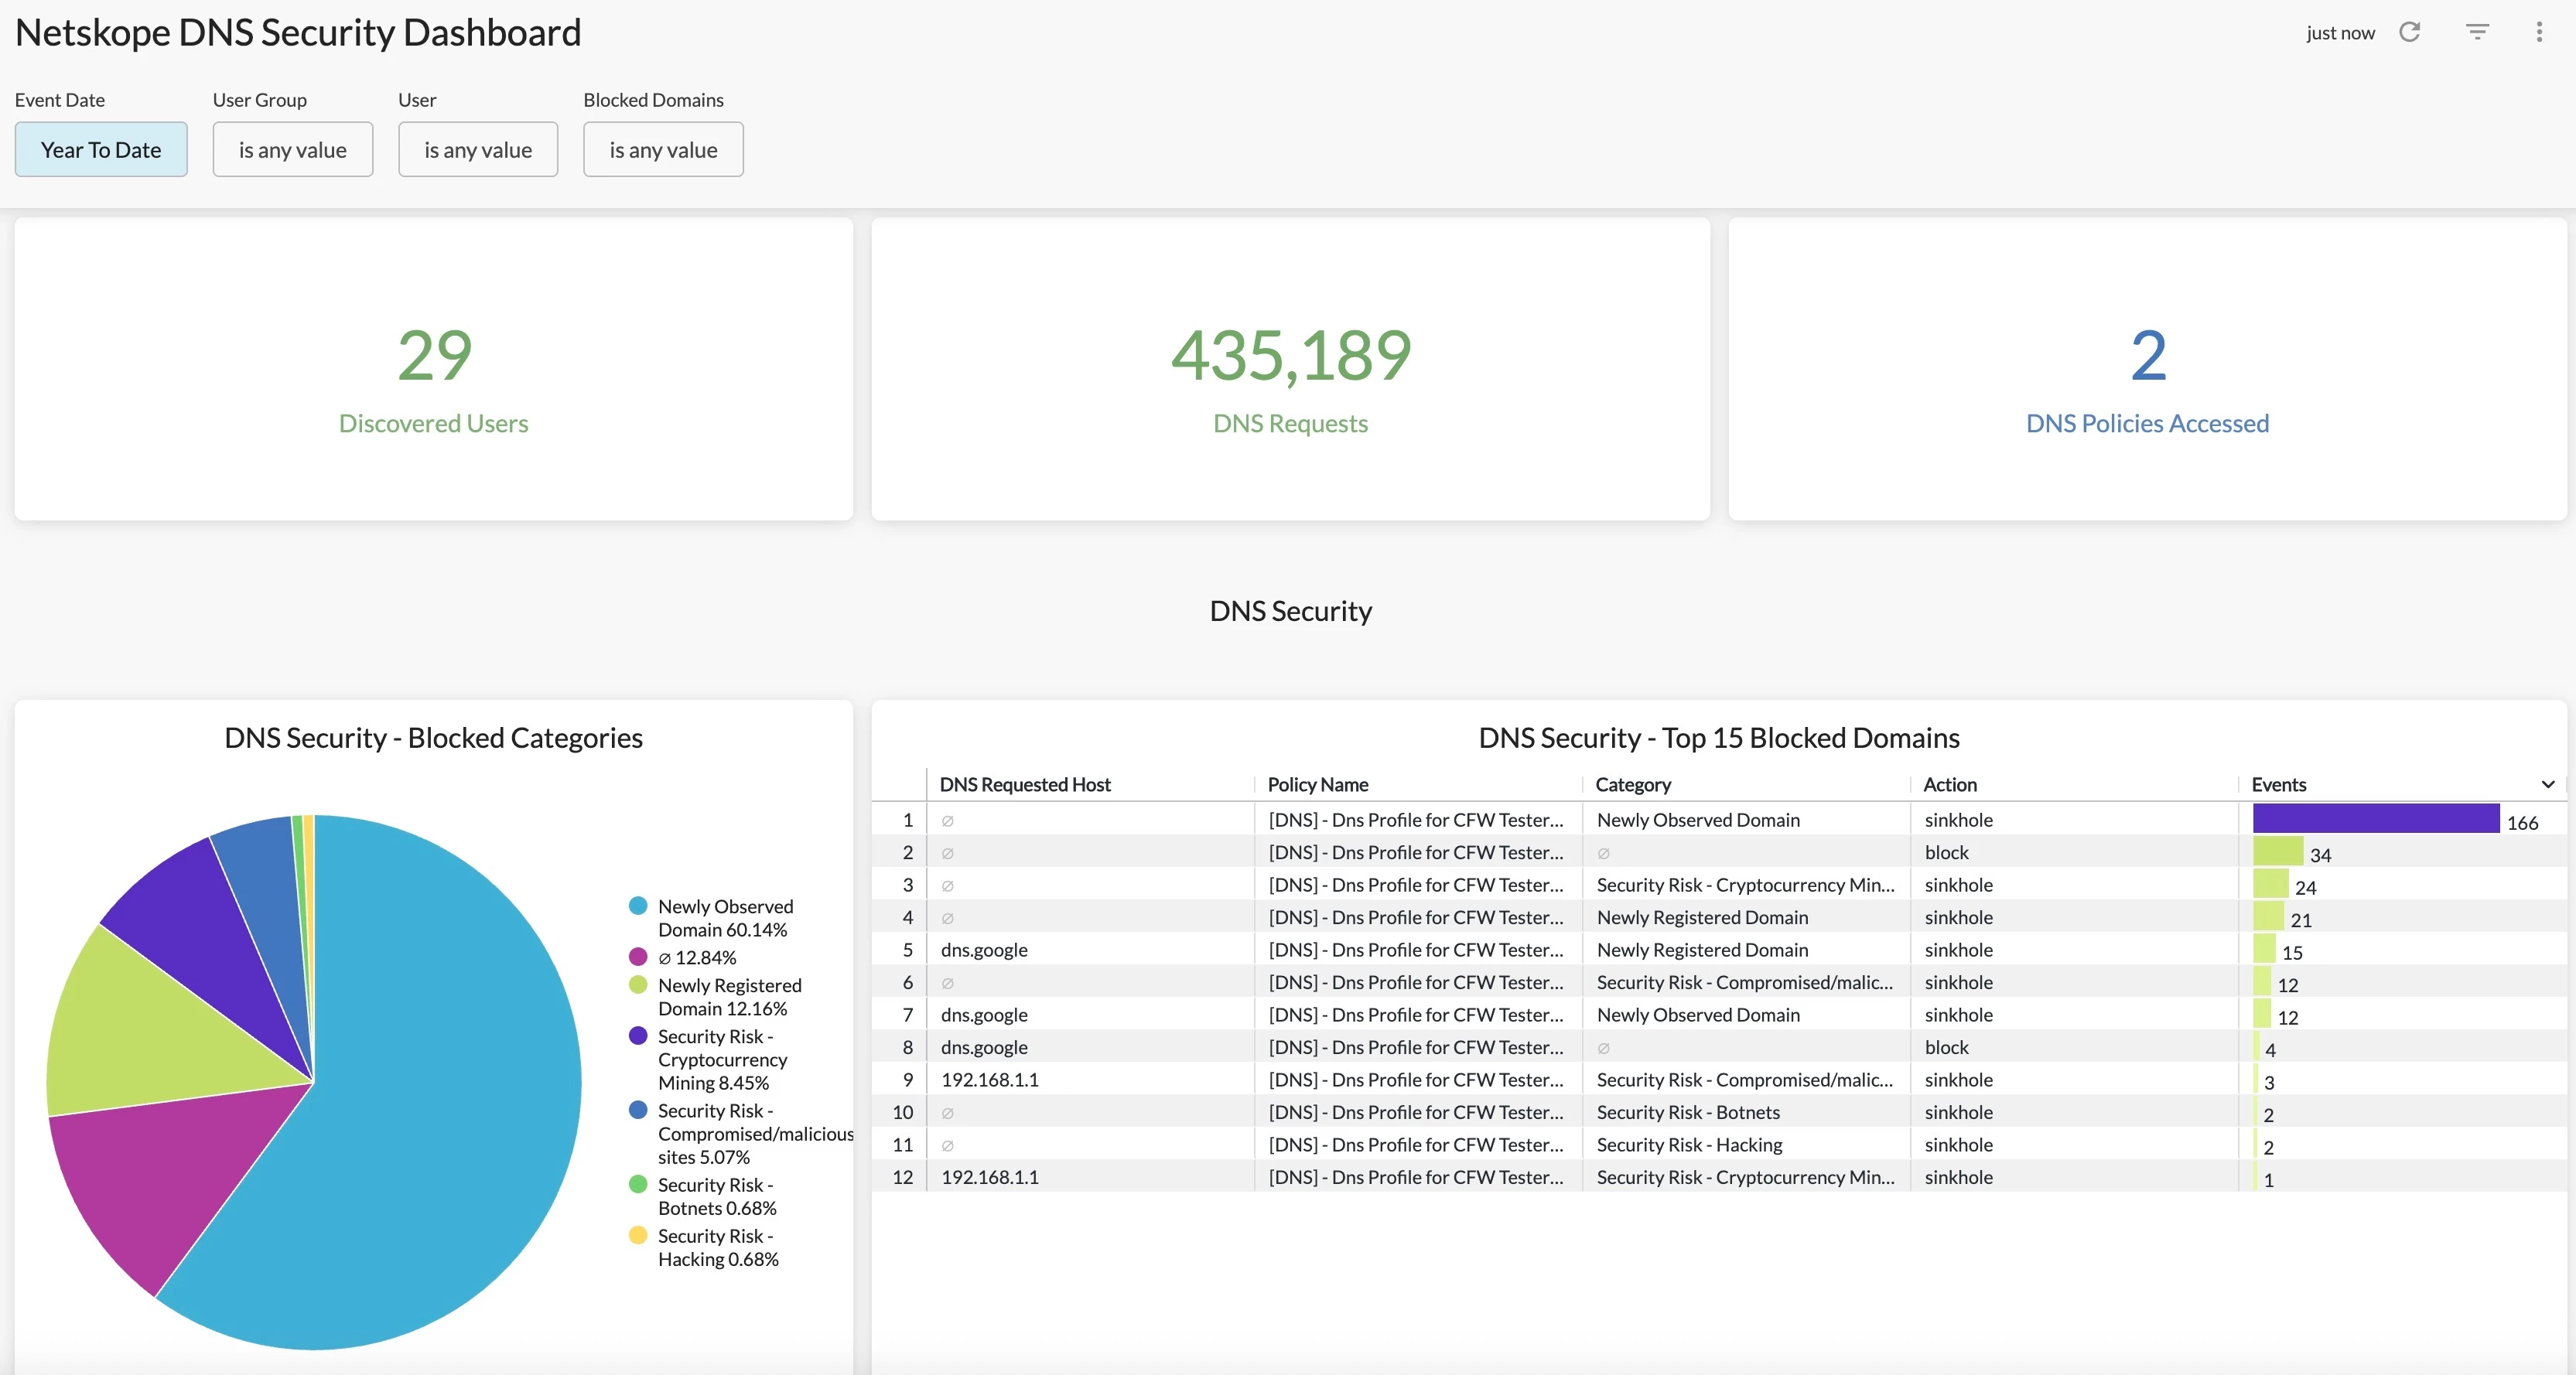
Task: Click the policy name cell in row 1
Action: click(x=1416, y=820)
